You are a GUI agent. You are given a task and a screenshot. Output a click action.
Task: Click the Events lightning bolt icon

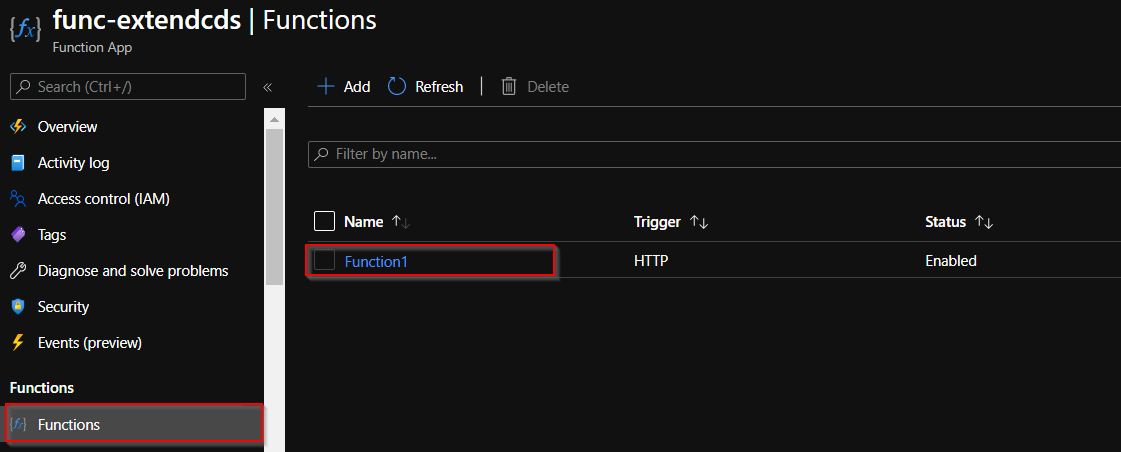click(x=17, y=343)
